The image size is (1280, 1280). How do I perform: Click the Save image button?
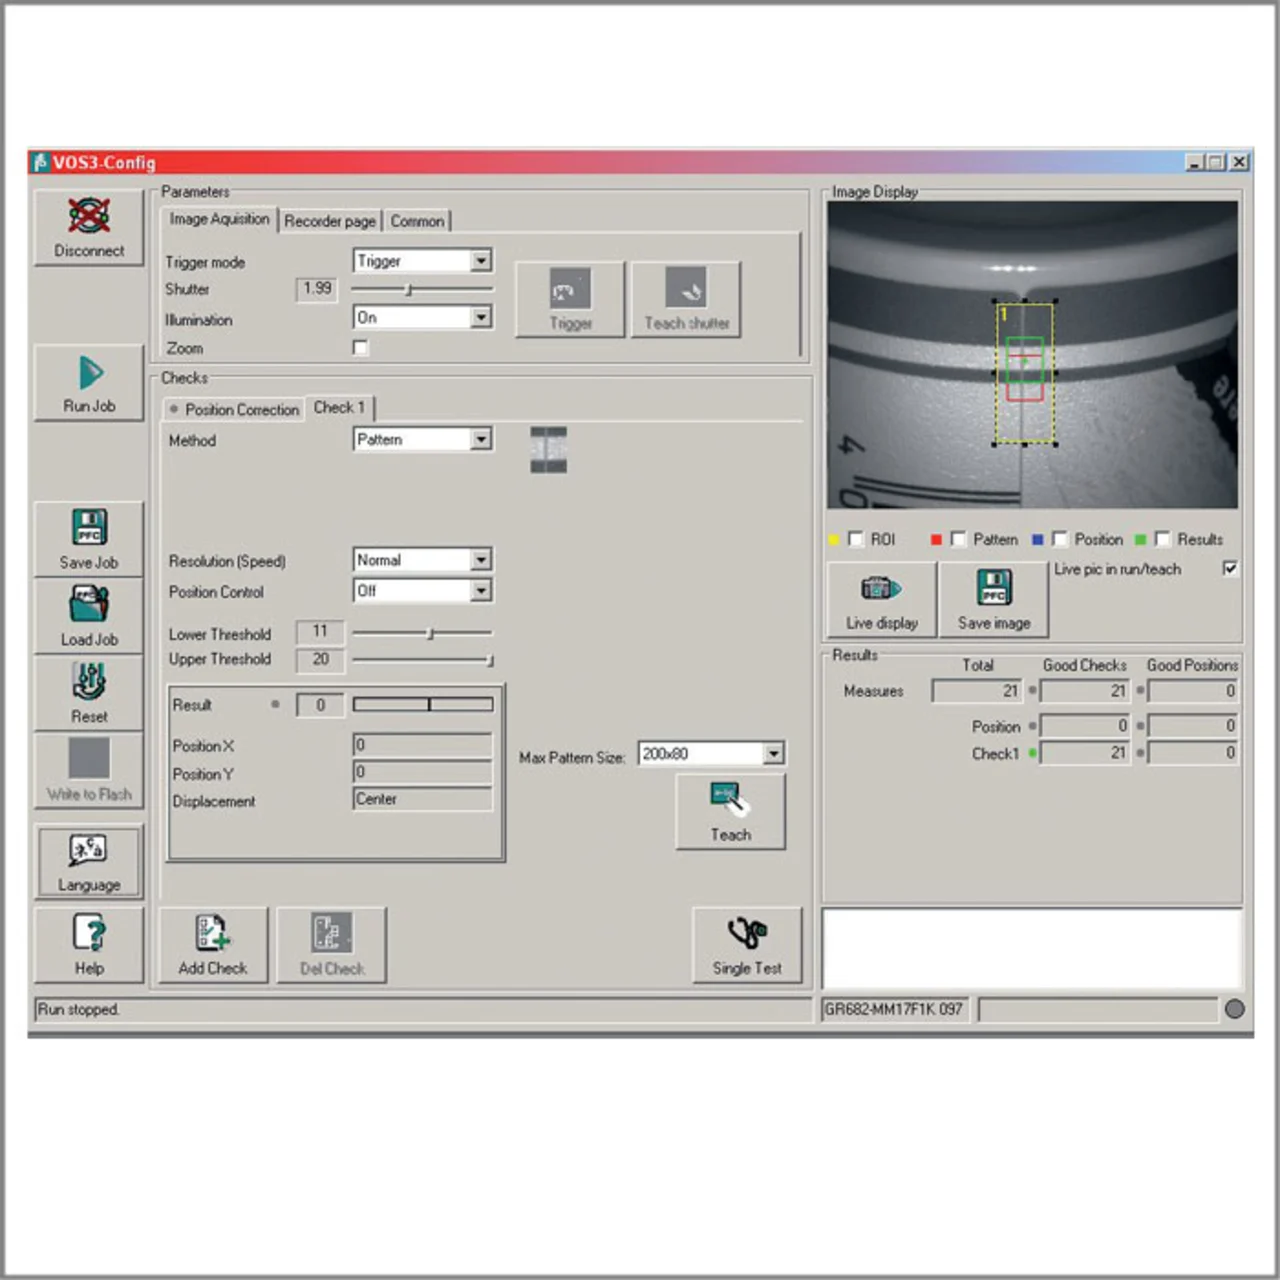993,599
